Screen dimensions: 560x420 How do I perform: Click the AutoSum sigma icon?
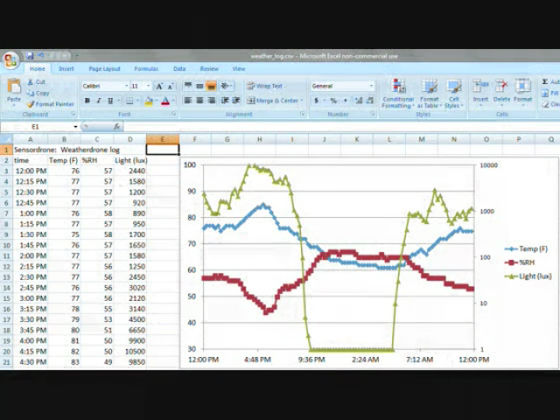(x=545, y=82)
